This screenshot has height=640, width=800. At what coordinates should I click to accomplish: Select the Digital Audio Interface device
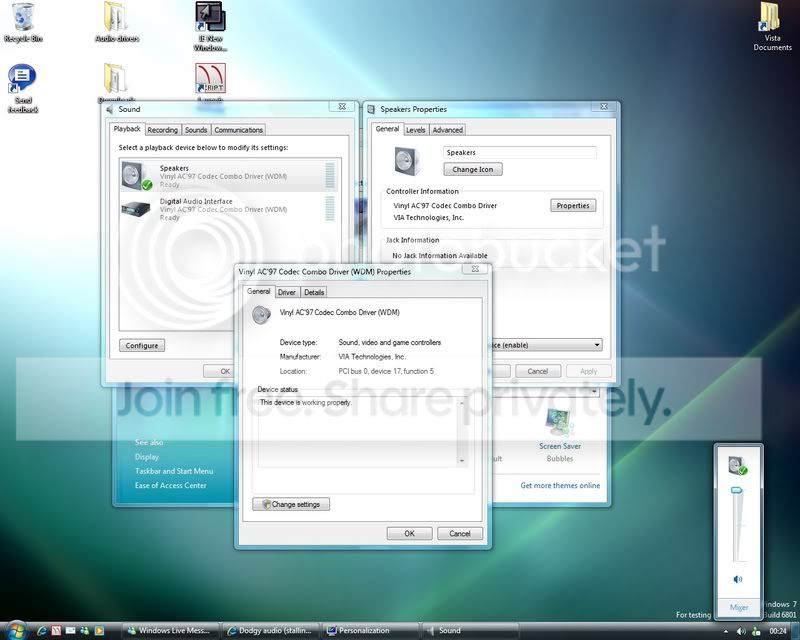point(228,209)
